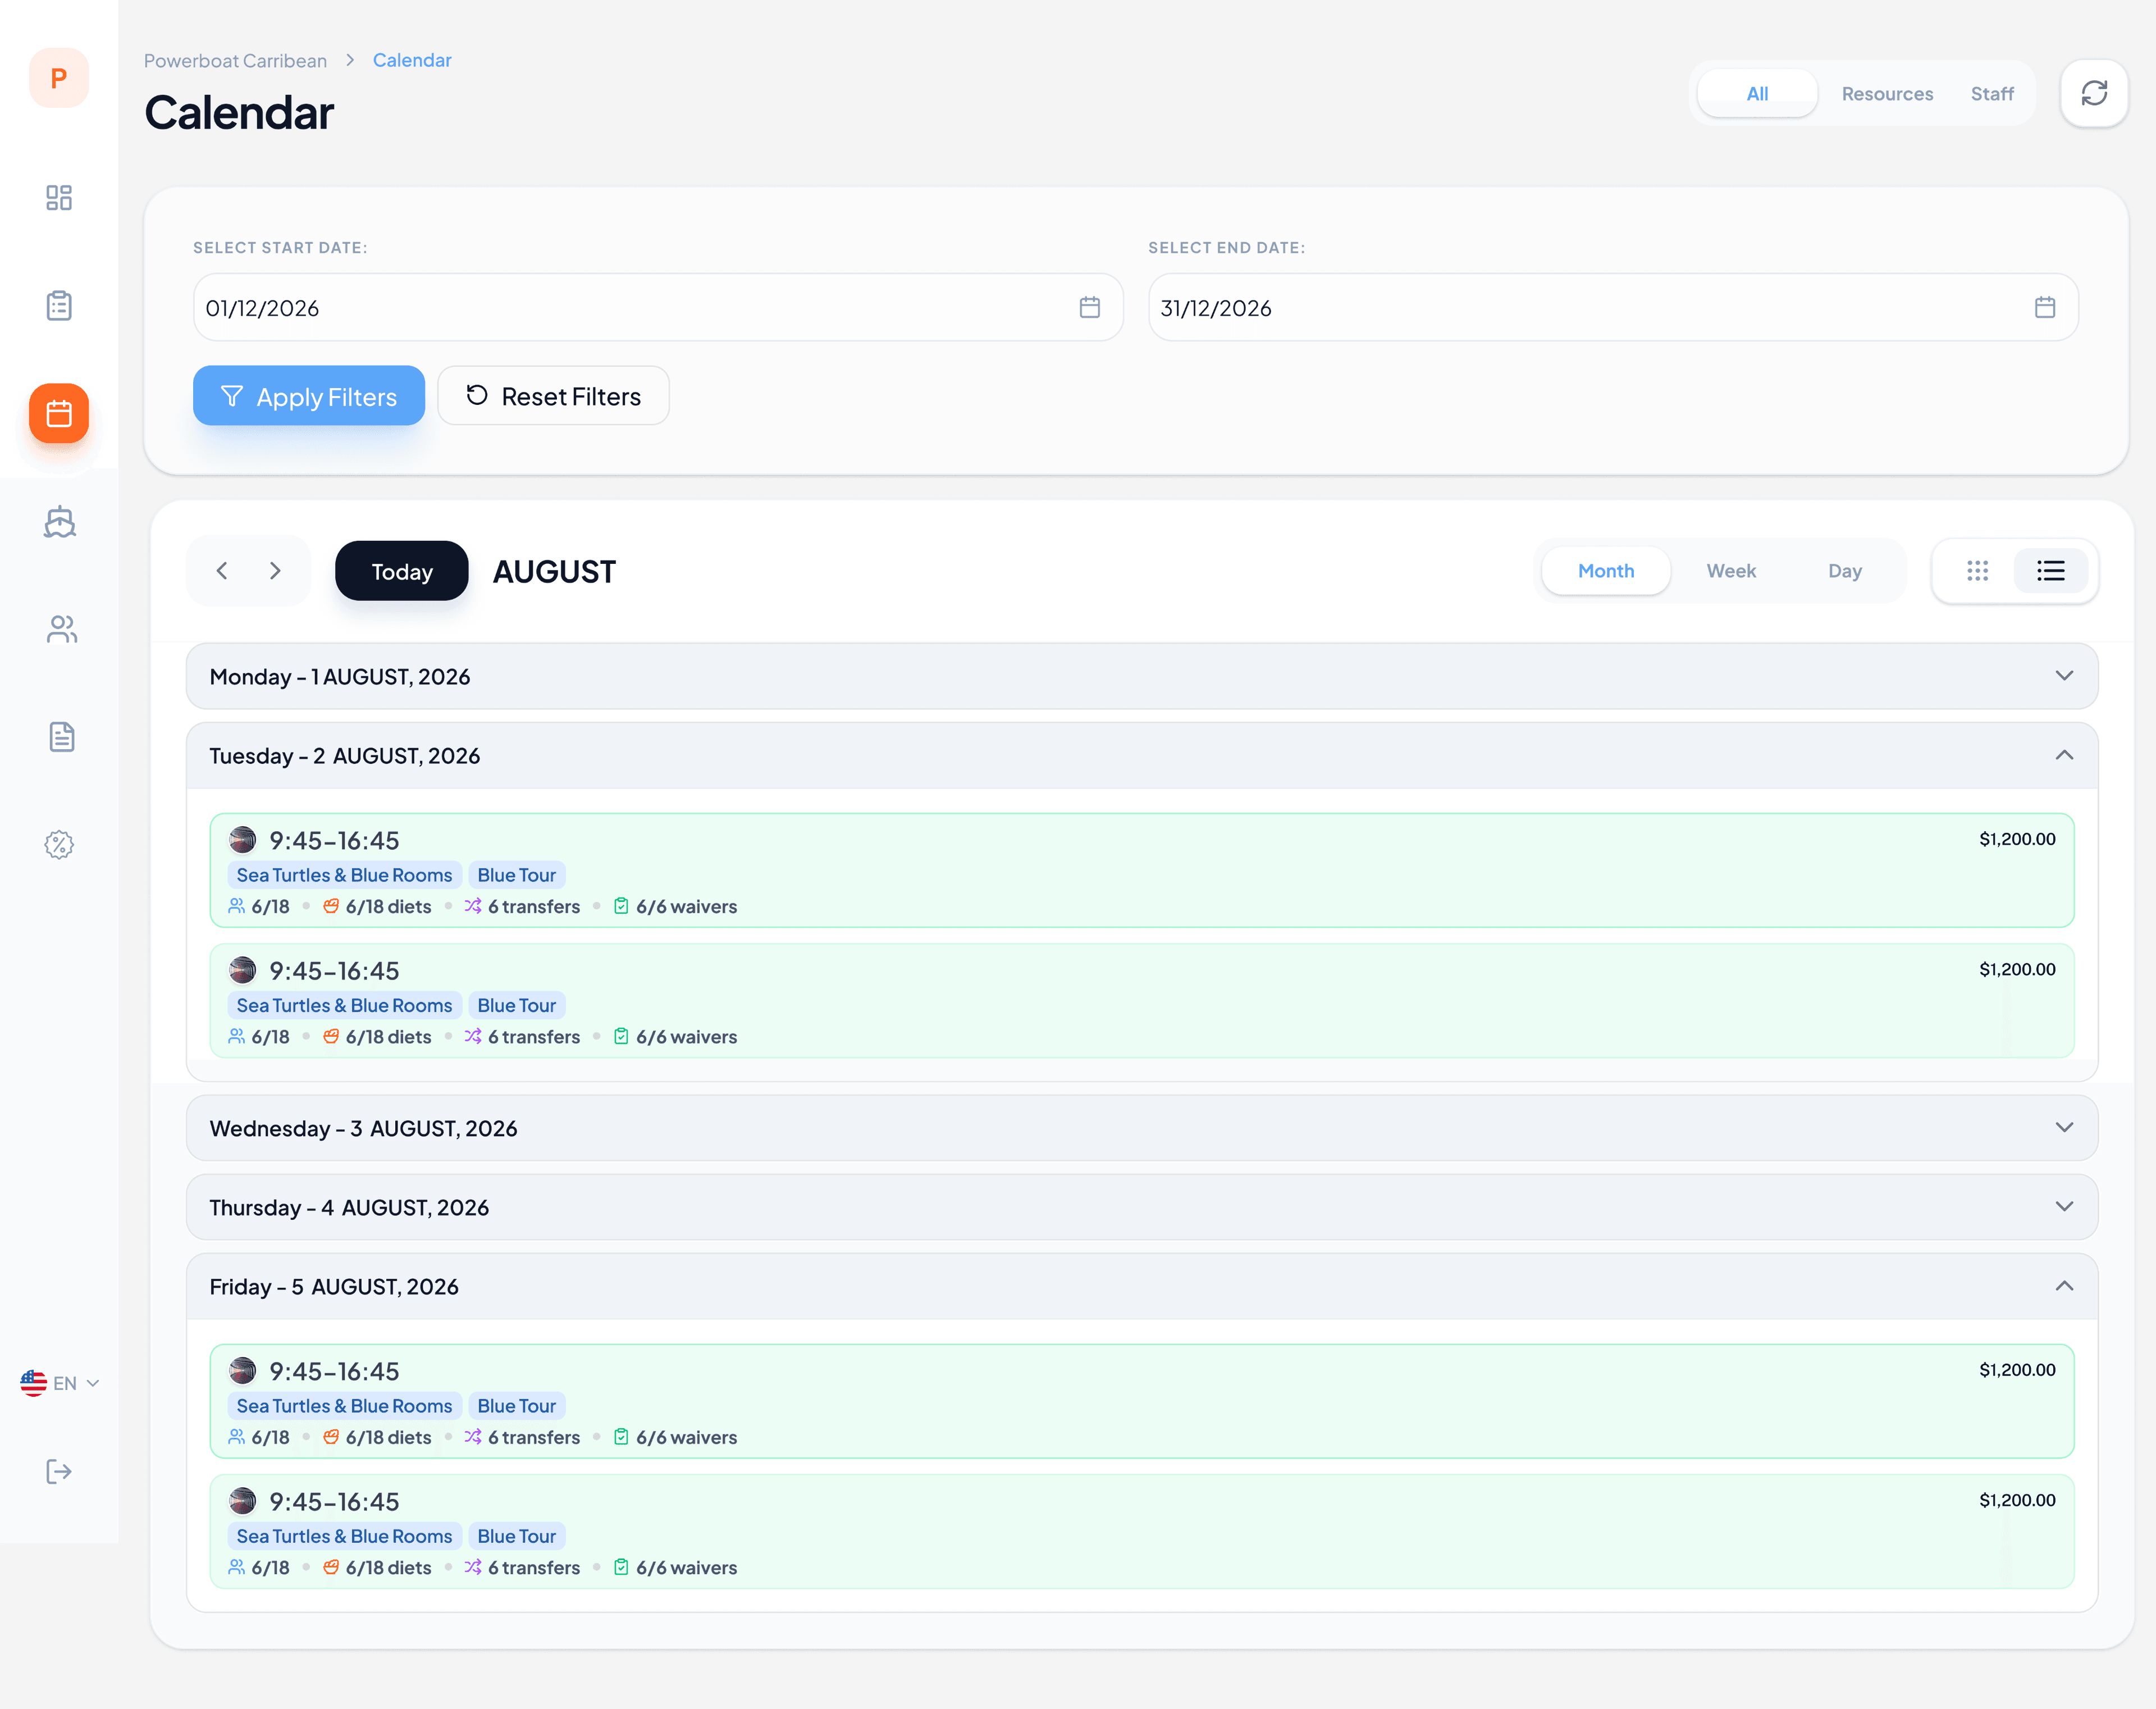Expand Monday 1 August section

(1142, 676)
